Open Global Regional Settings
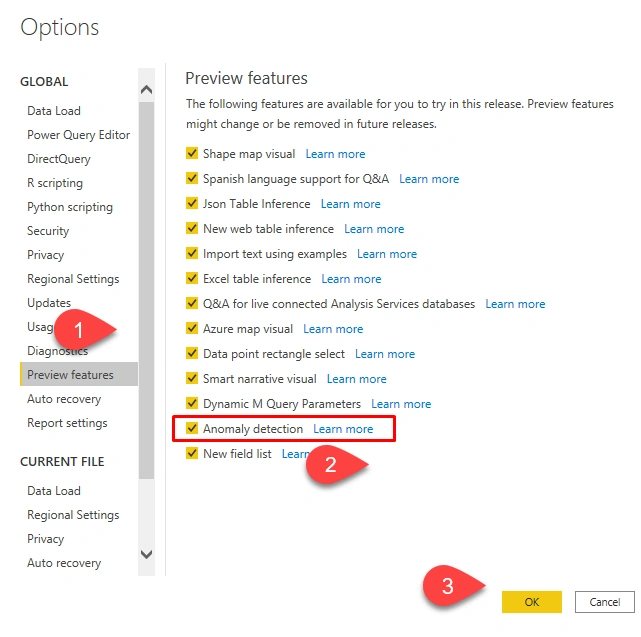Viewport: 641px width, 637px height. 73,279
